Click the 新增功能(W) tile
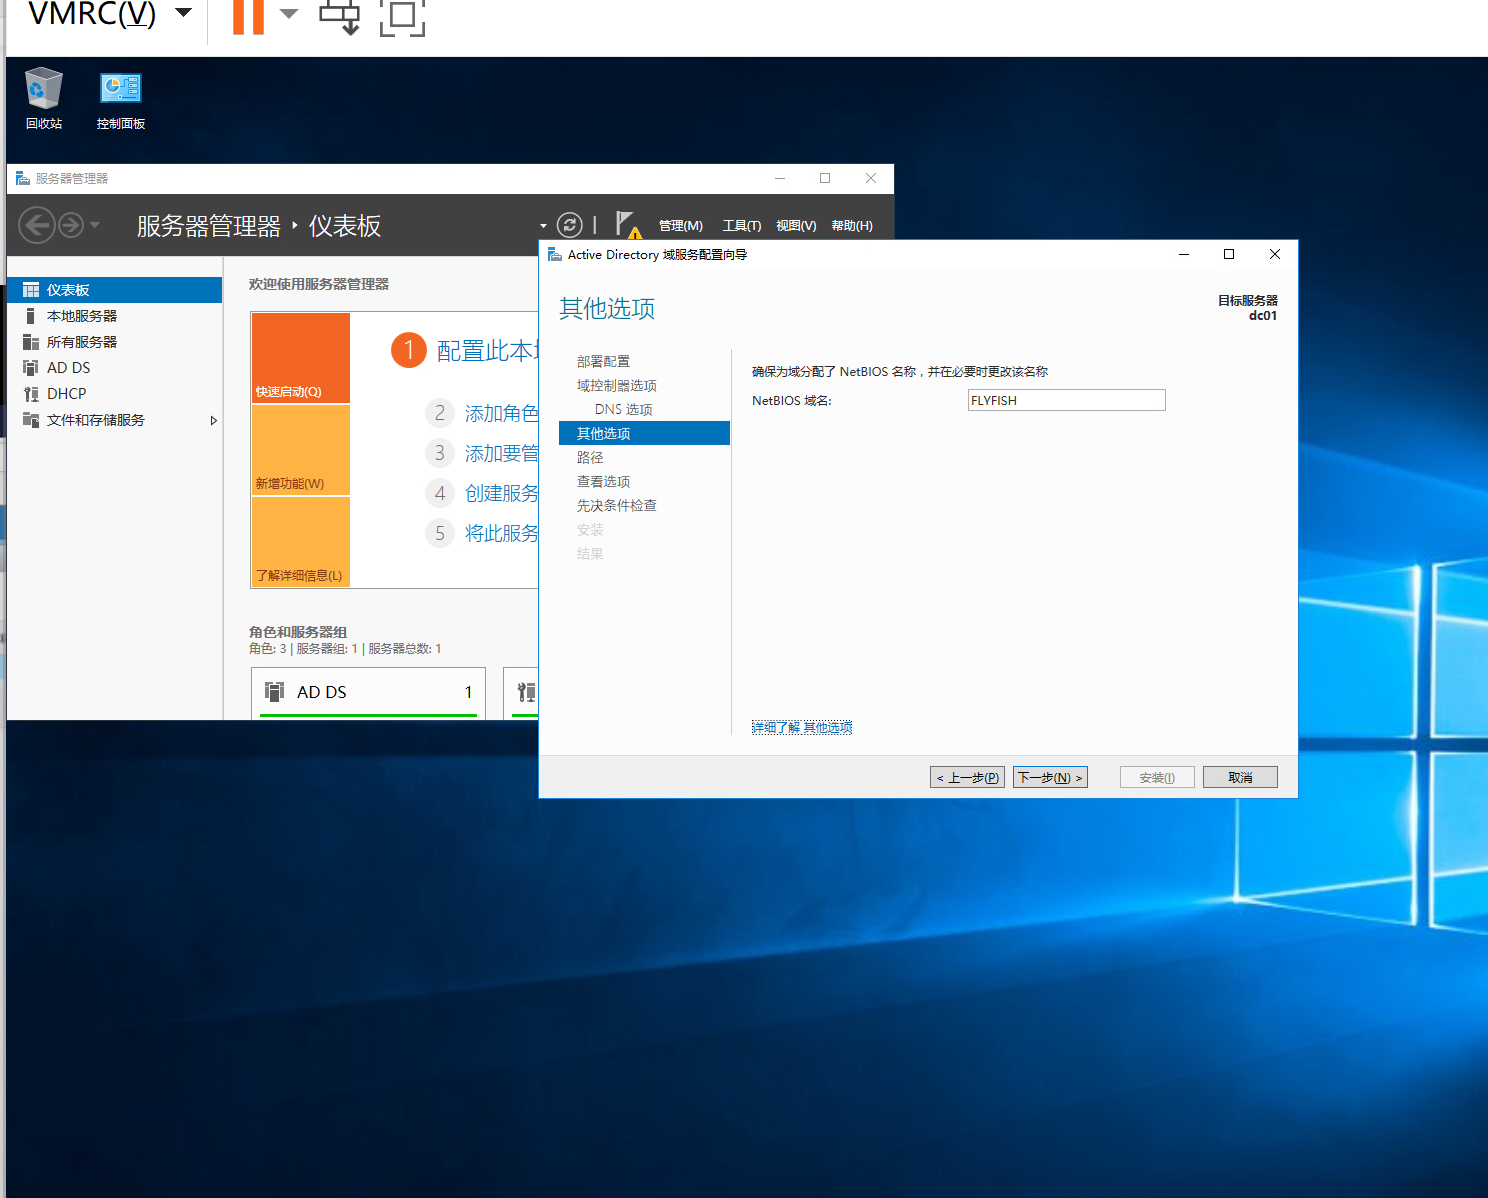The width and height of the screenshot is (1488, 1198). [301, 450]
